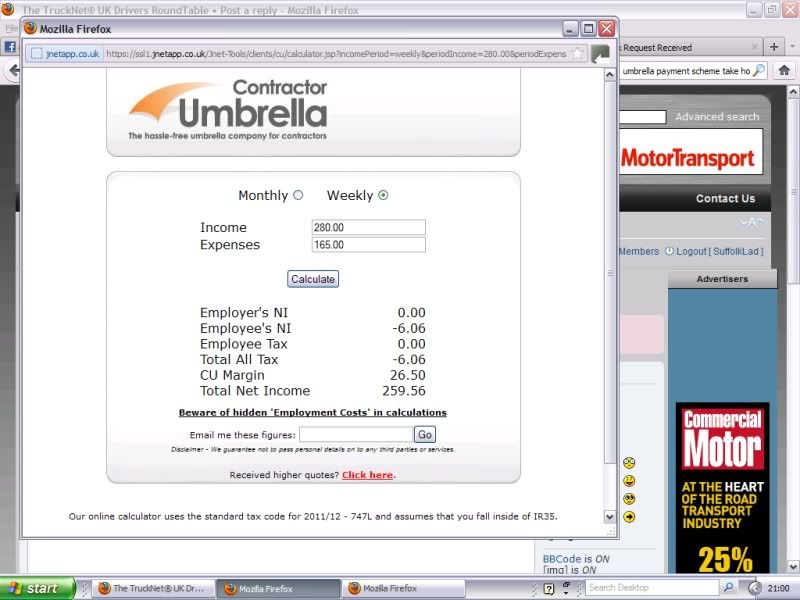Click the power icon beside Logout
Screen dimensions: 800x600
(669, 251)
